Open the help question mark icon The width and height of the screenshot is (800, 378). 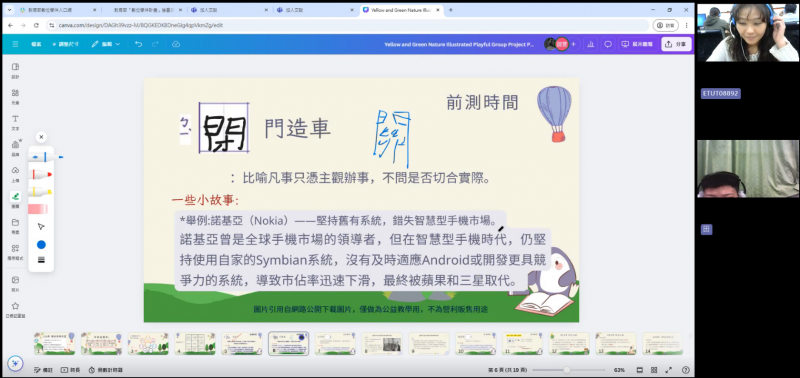[x=685, y=370]
